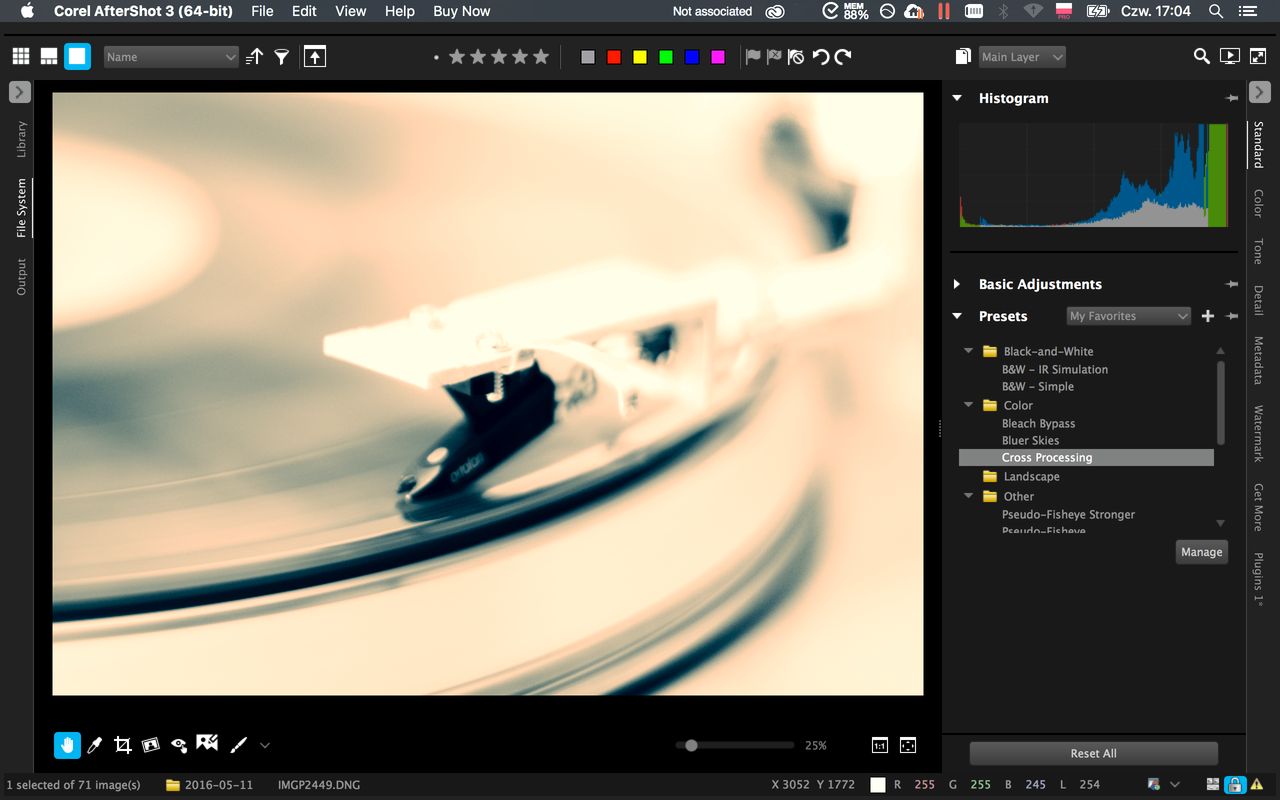This screenshot has height=800, width=1280.
Task: Activate the red-eye removal tool
Action: click(x=179, y=745)
